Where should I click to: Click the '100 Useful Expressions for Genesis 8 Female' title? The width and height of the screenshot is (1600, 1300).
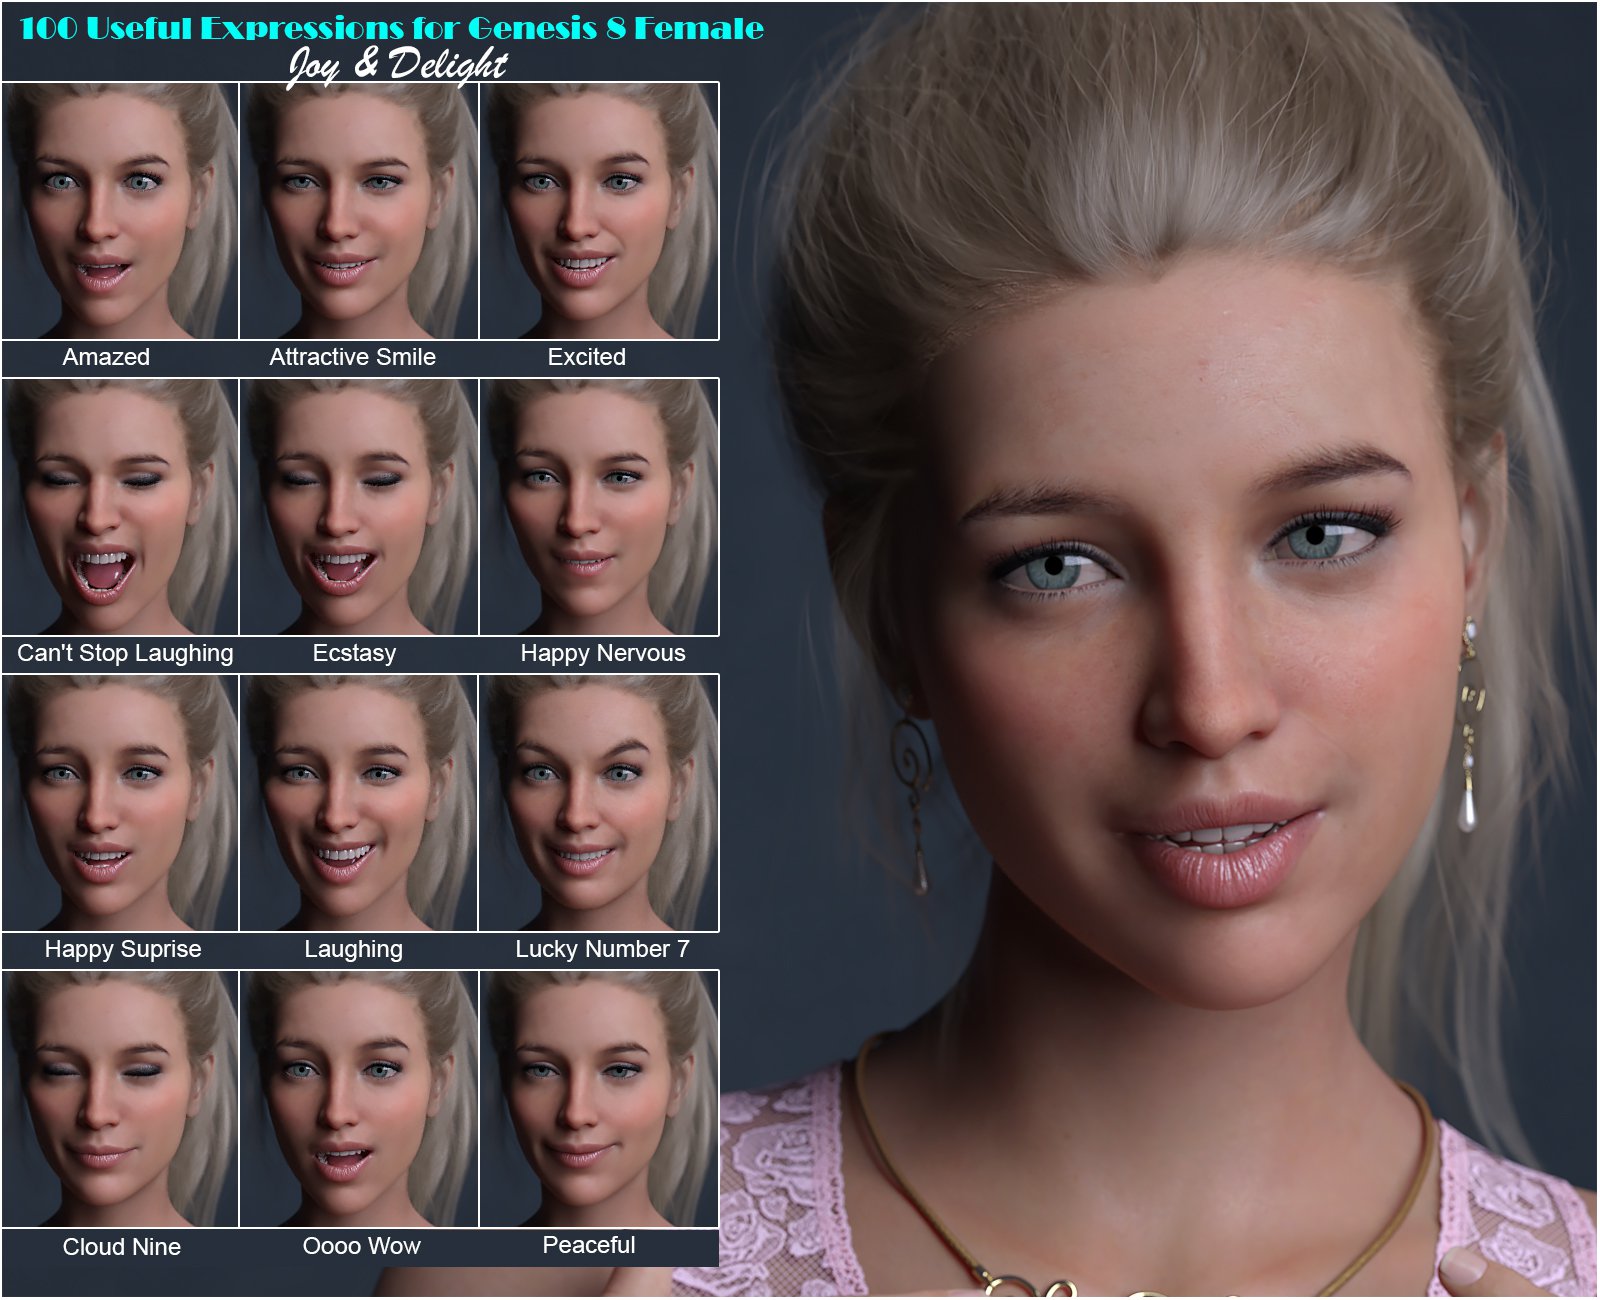pyautogui.click(x=392, y=28)
